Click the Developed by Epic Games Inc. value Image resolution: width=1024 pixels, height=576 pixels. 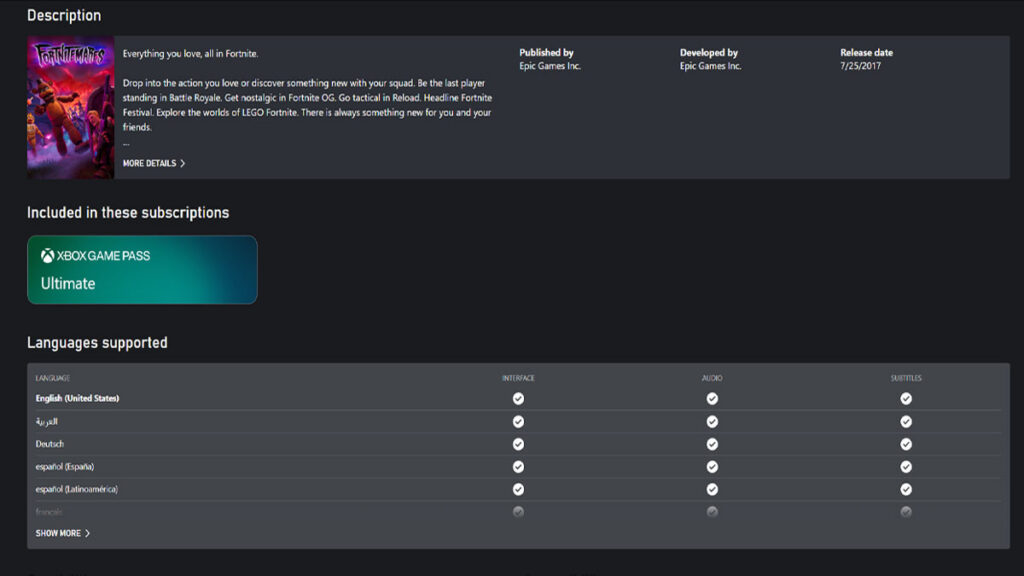pos(711,66)
